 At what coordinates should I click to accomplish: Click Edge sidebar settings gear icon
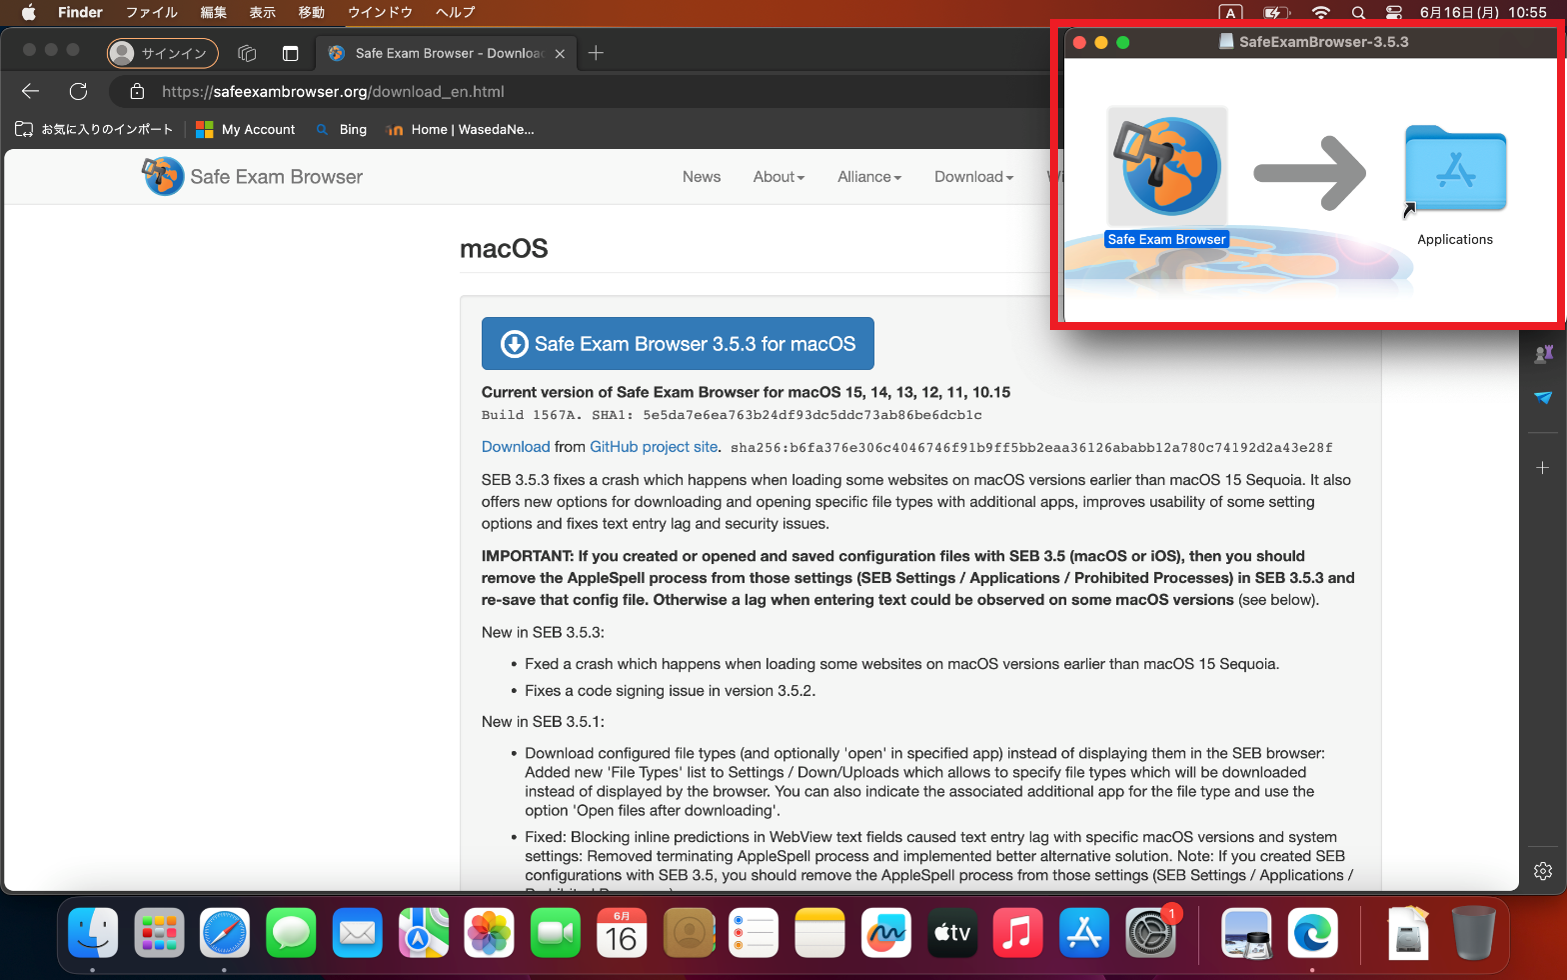(x=1543, y=871)
